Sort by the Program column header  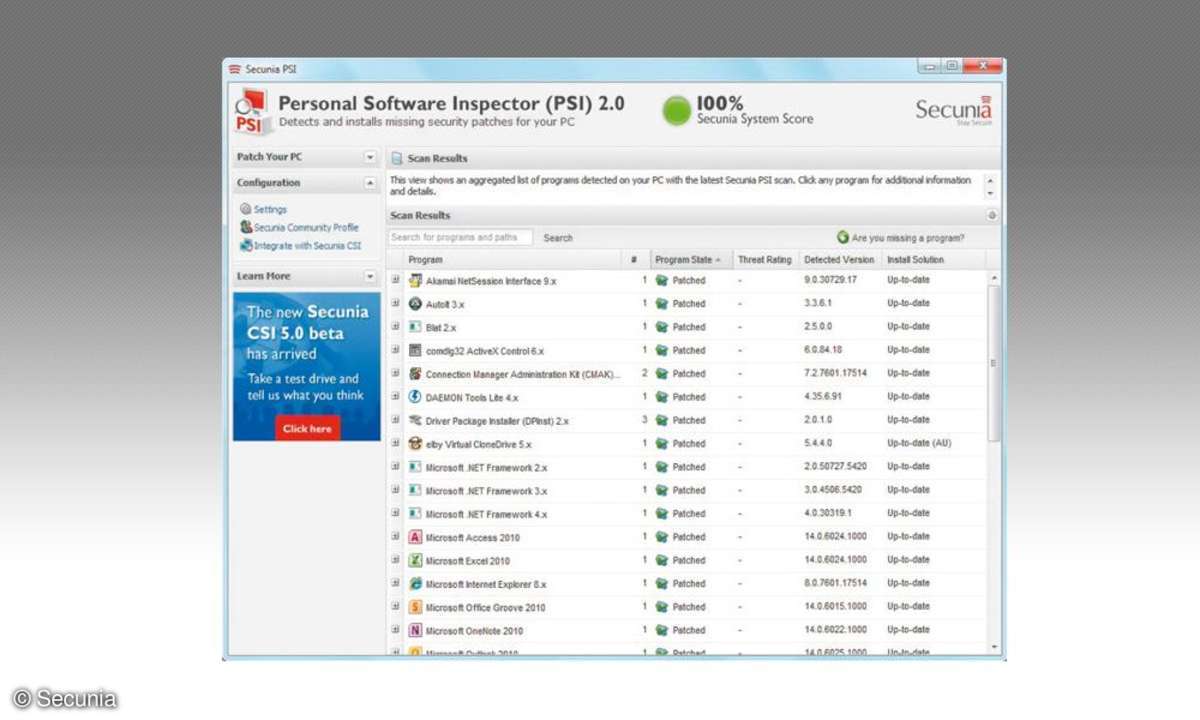[512, 260]
